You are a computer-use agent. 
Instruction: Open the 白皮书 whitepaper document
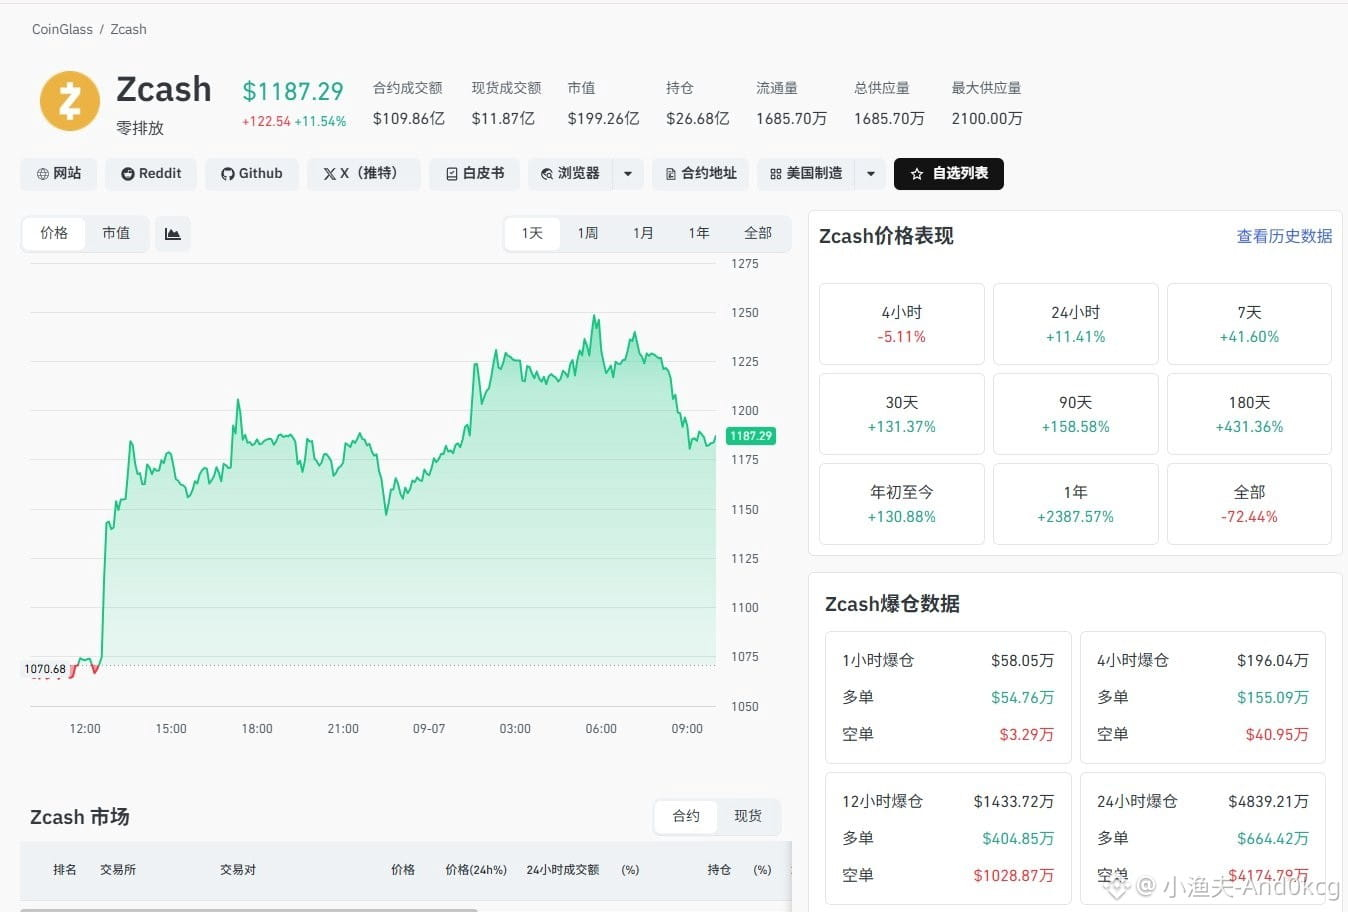pyautogui.click(x=475, y=174)
